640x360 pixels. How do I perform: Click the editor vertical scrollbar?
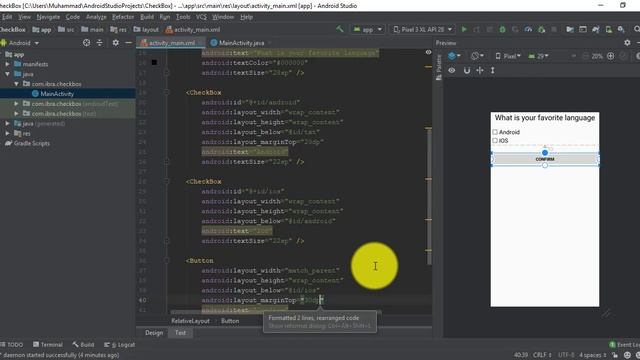pos(429,197)
